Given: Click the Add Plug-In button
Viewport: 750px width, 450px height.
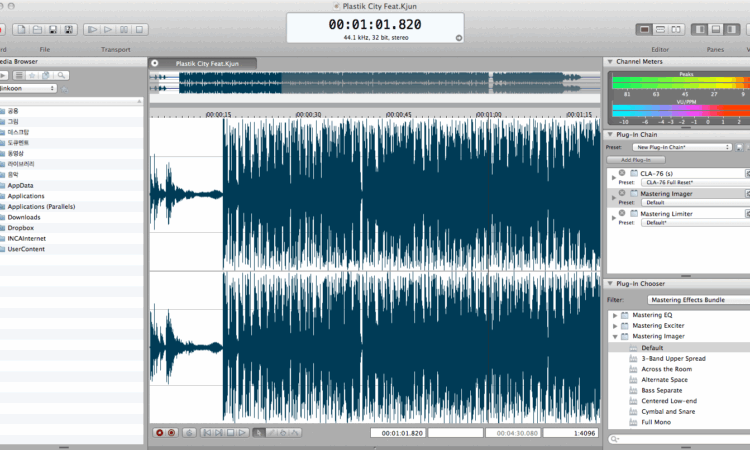Looking at the screenshot, I should 636,160.
